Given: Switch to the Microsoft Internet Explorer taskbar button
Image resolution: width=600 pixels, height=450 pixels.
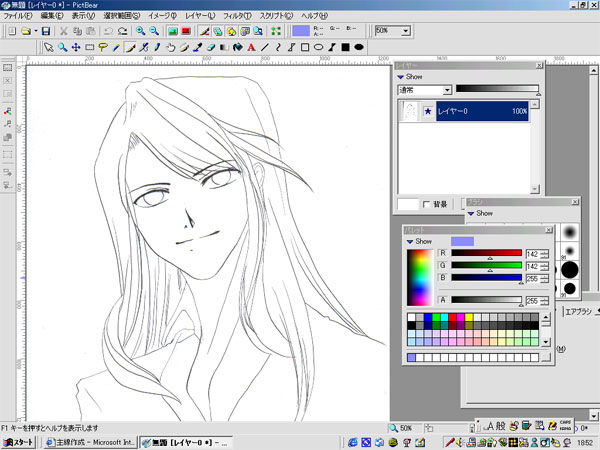Looking at the screenshot, I should click(x=92, y=441).
